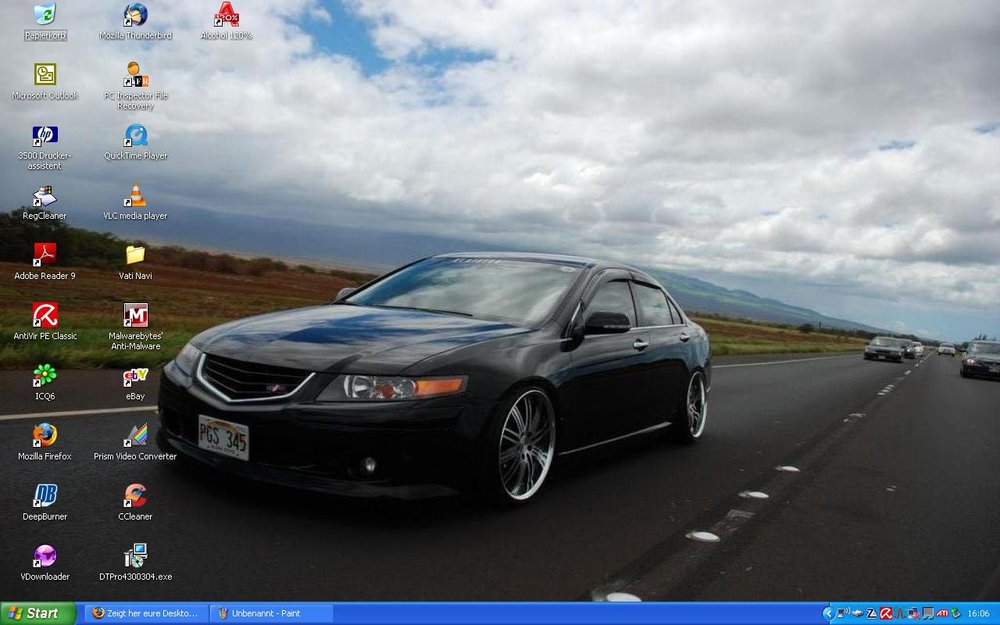Screen dimensions: 1000x625
Task: Open the Adobe Reader 9 shortcut
Action: click(x=45, y=255)
